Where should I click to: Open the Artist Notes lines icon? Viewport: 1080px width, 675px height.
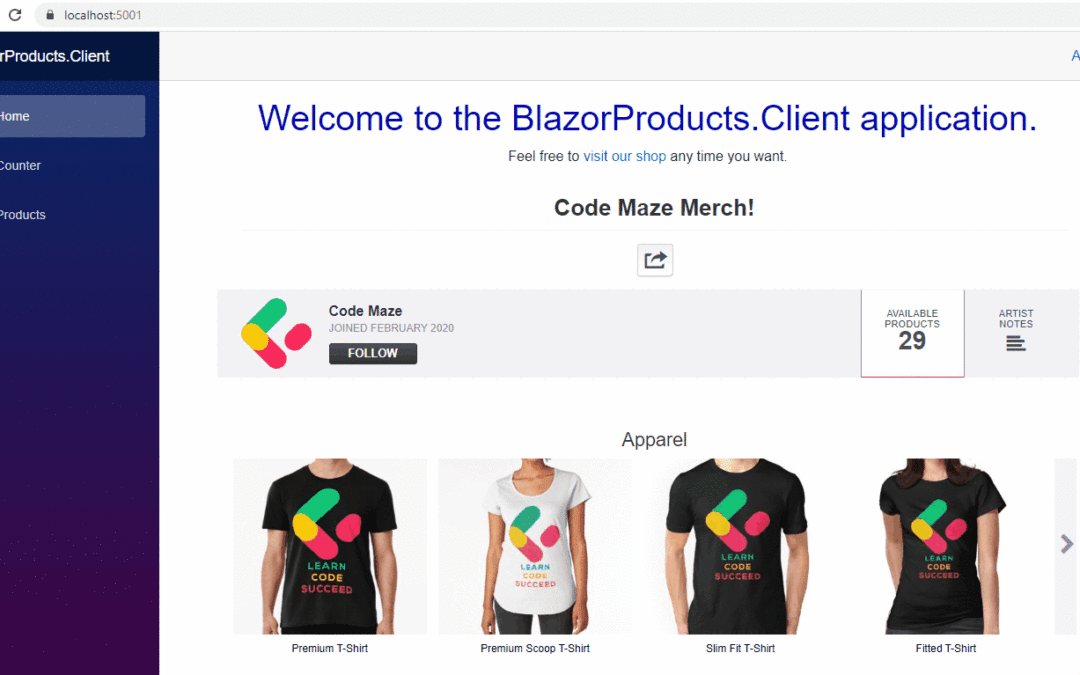tap(1015, 343)
